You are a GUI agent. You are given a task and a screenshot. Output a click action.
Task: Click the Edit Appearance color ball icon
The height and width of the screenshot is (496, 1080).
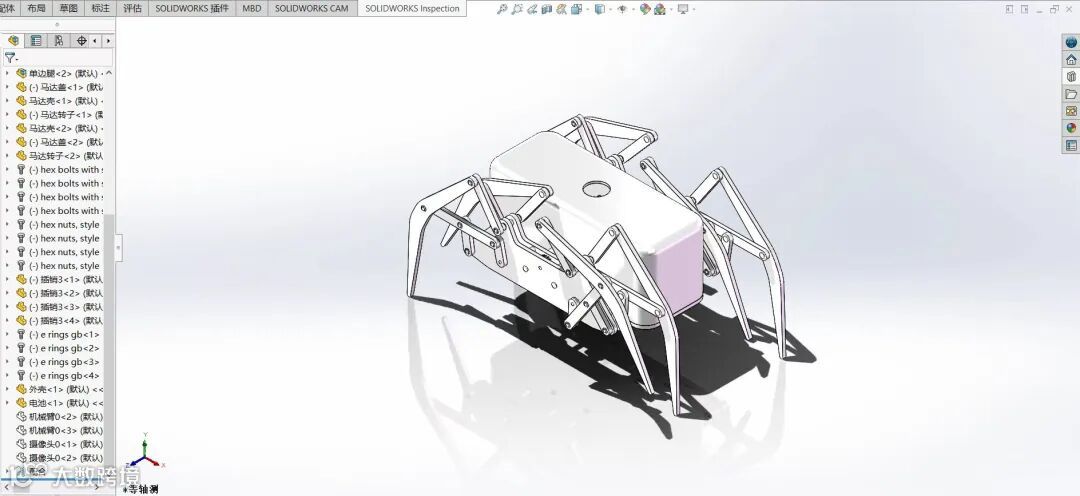[x=645, y=9]
